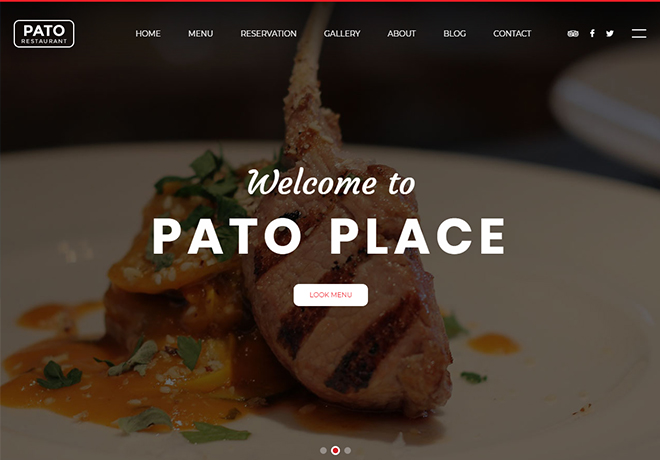Open the TripAdvisor social icon
The height and width of the screenshot is (460, 660).
(573, 34)
